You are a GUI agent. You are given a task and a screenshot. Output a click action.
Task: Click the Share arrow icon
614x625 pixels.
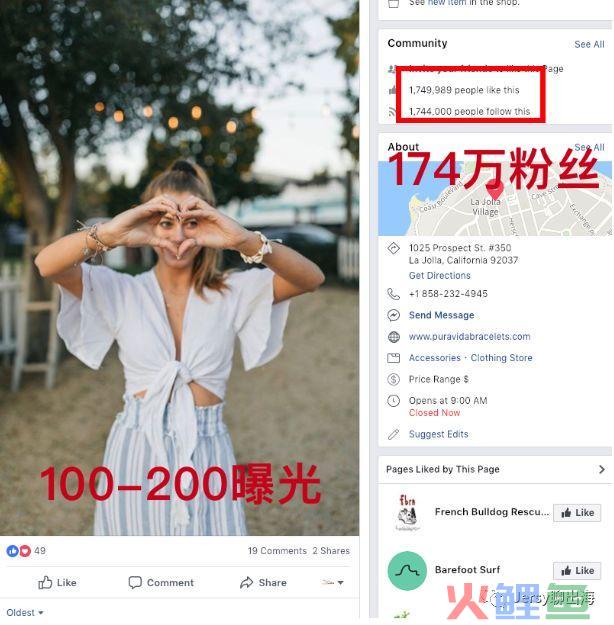[246, 582]
